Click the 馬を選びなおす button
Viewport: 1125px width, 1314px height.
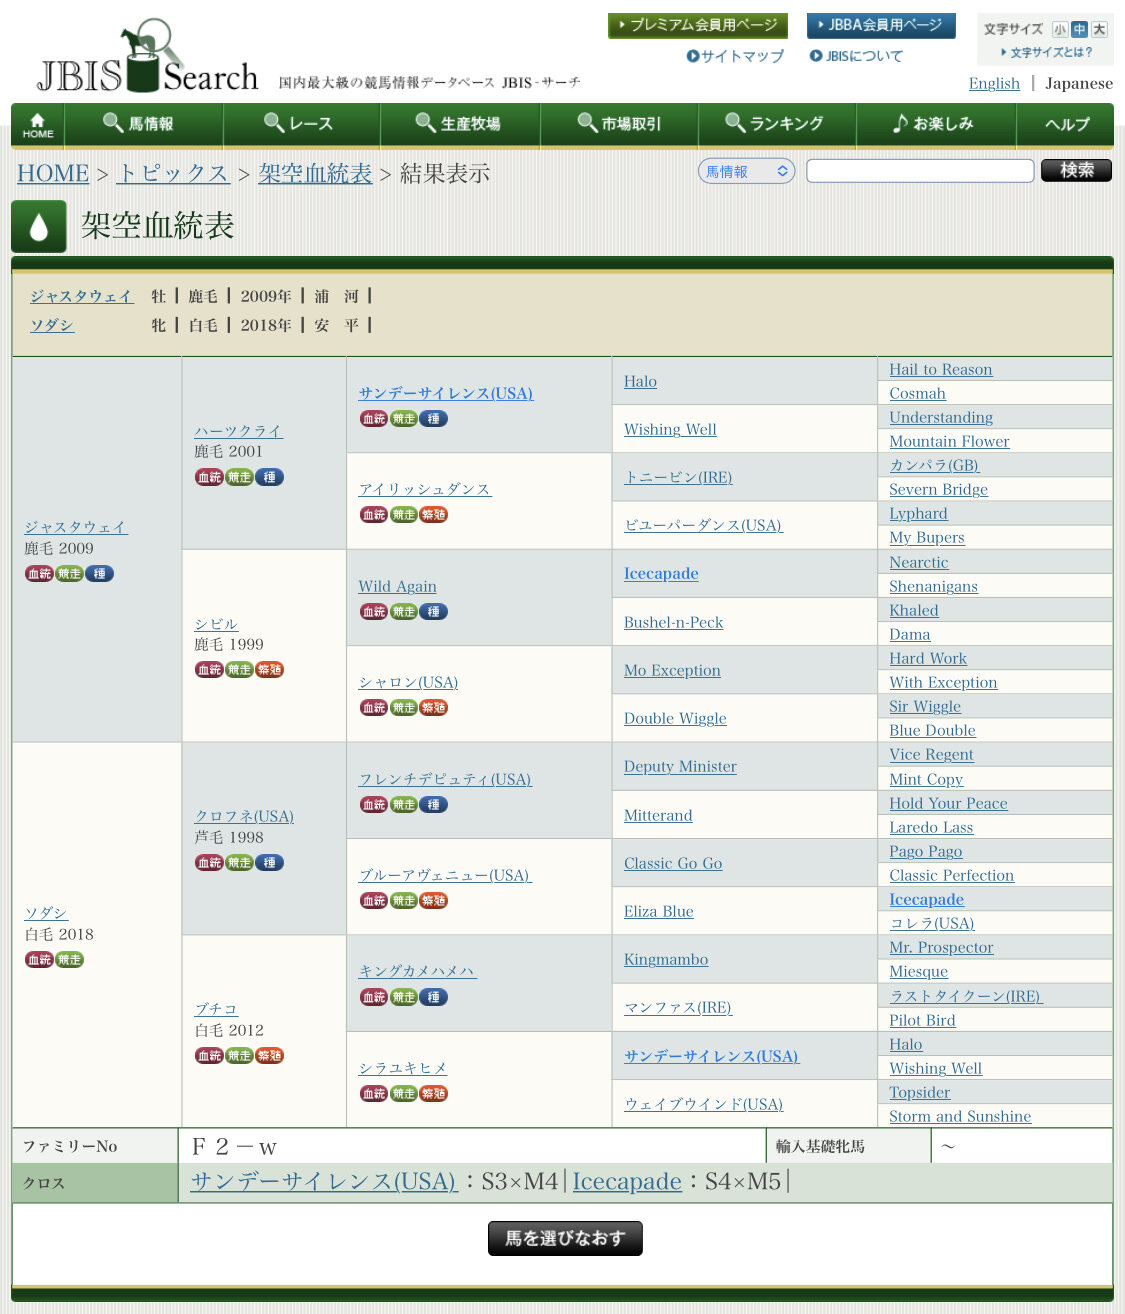pyautogui.click(x=565, y=1238)
